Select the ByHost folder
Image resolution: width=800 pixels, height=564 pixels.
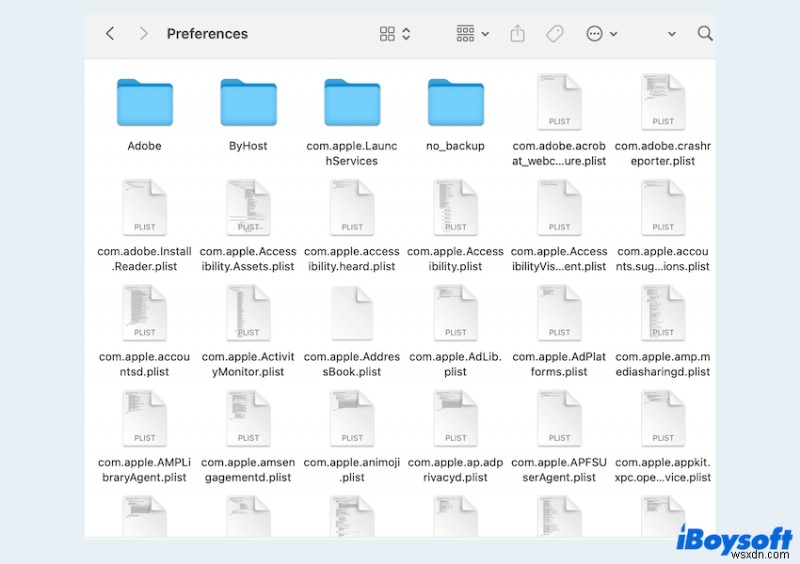pos(248,102)
